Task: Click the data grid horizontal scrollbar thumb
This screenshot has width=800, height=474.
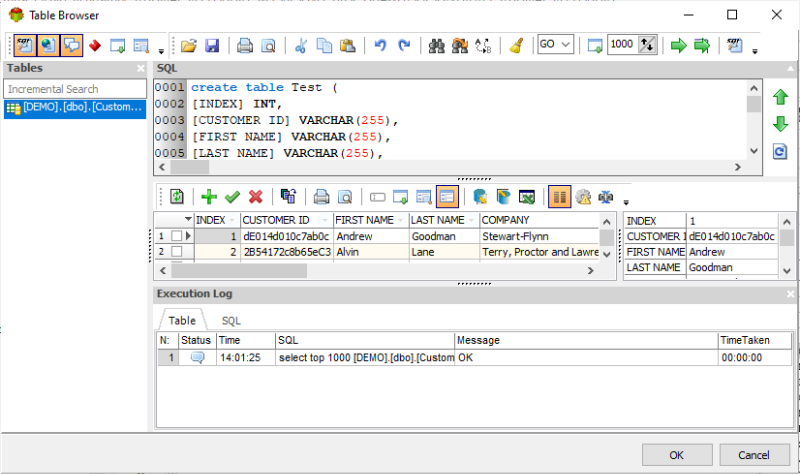Action: [x=239, y=270]
